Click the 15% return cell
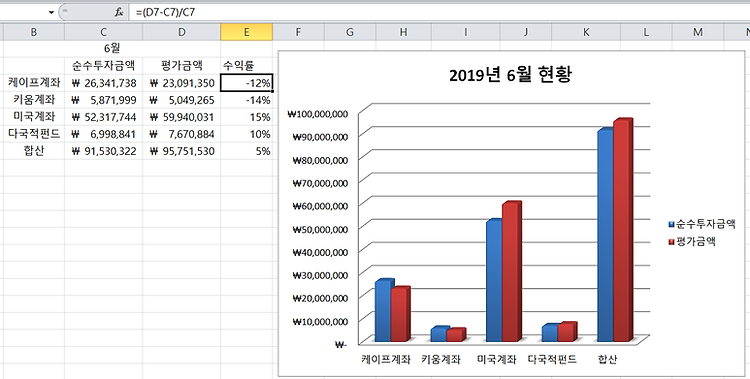 click(x=246, y=117)
